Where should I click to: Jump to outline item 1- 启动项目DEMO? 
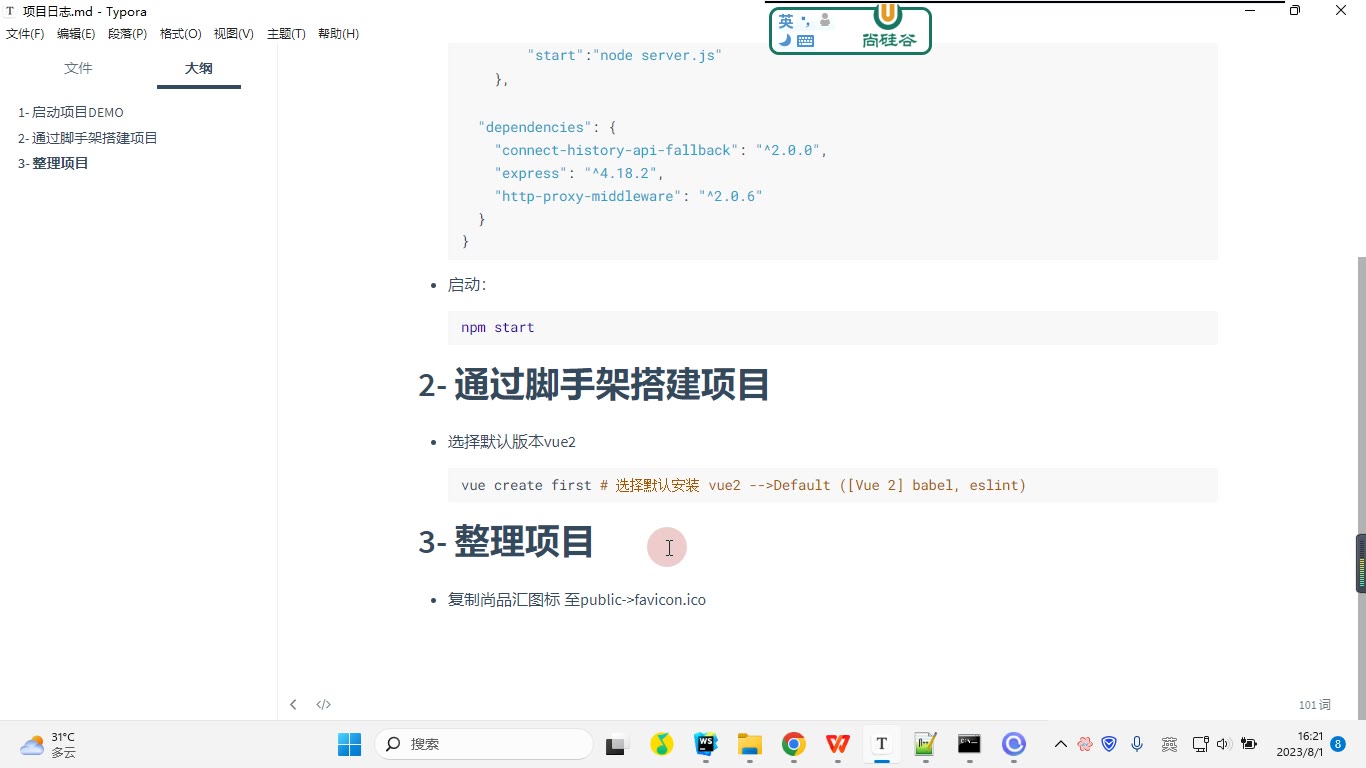(71, 112)
